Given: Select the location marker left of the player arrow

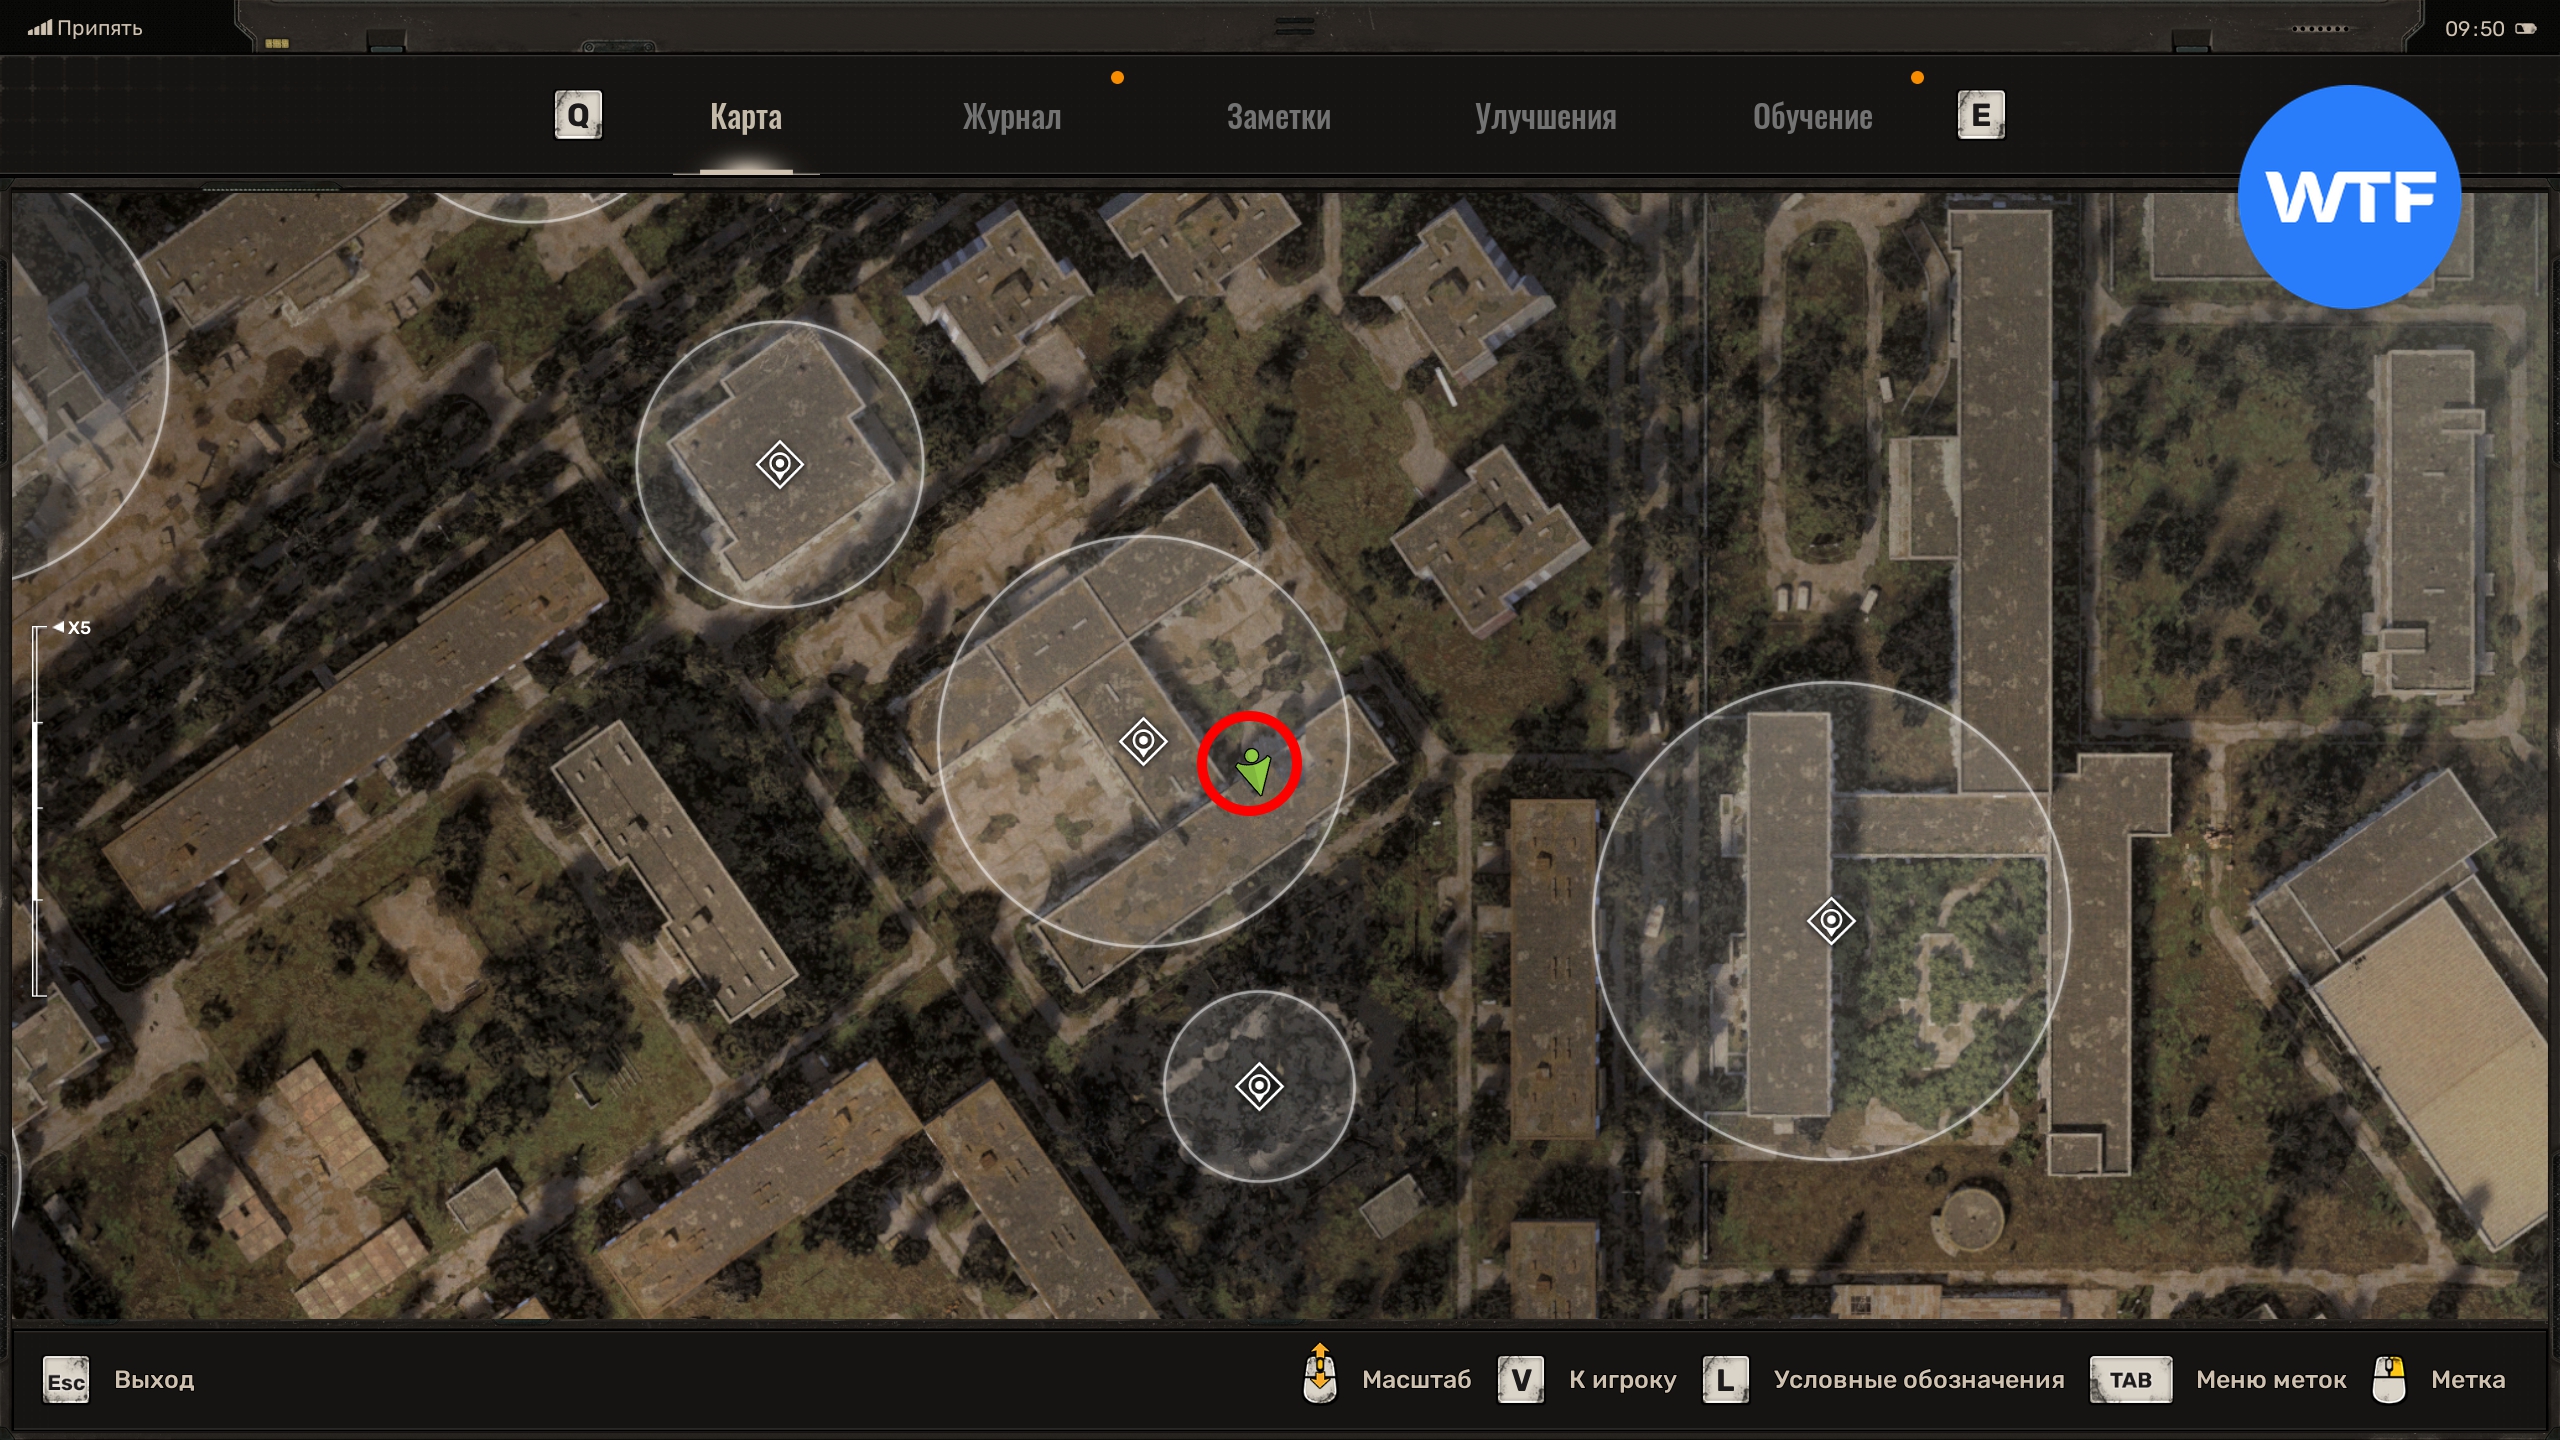Looking at the screenshot, I should 1143,742.
